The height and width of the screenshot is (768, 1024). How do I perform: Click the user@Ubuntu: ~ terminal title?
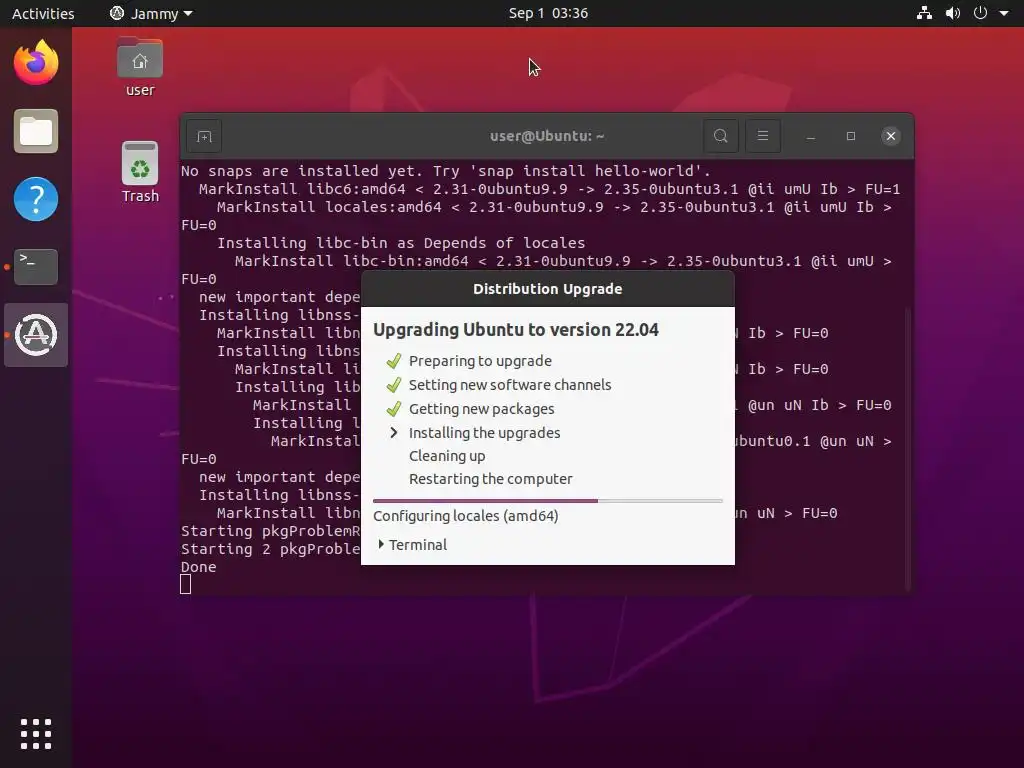[547, 136]
